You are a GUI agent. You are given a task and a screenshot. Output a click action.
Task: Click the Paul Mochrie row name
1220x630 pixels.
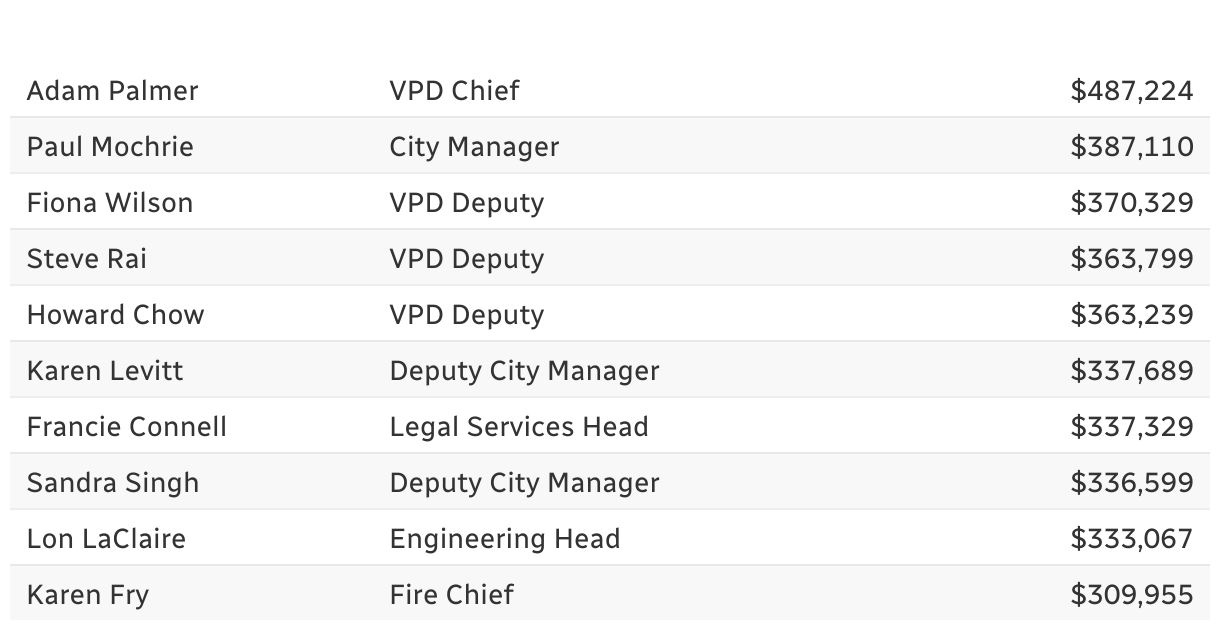click(110, 147)
